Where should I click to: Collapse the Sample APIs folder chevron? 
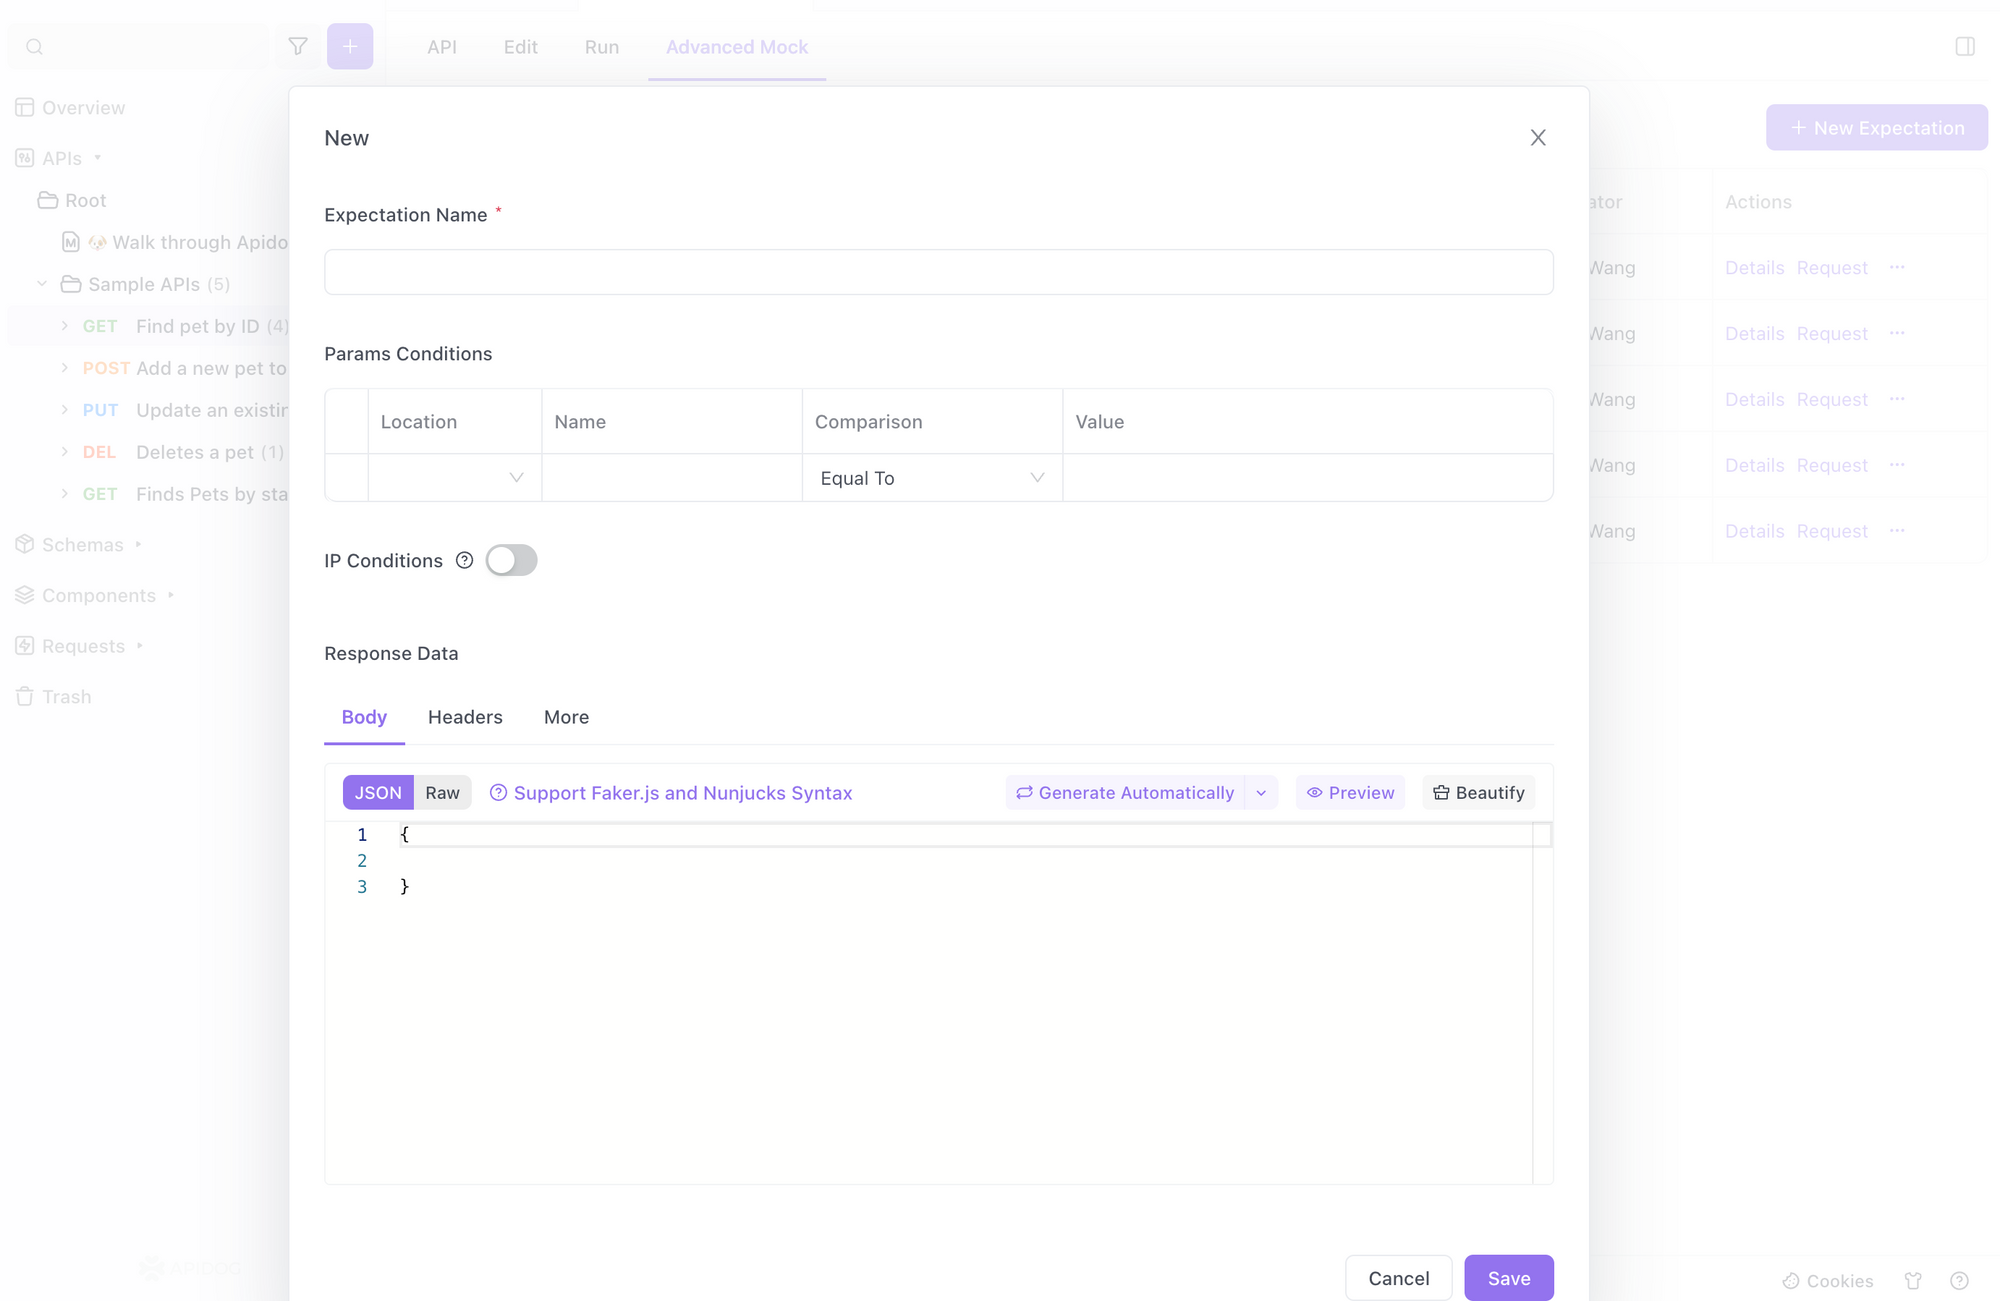[43, 284]
